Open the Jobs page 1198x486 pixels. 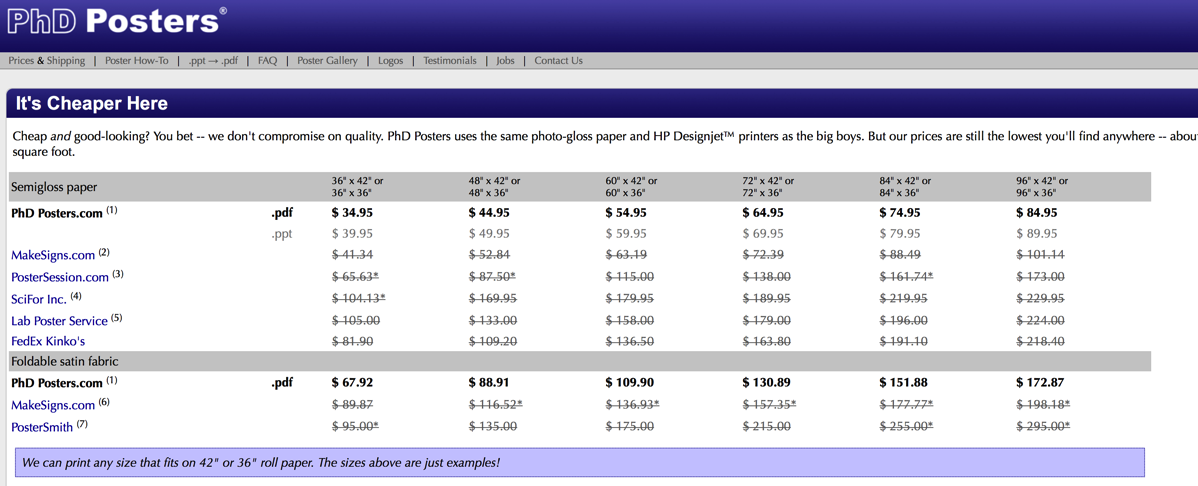click(x=505, y=60)
